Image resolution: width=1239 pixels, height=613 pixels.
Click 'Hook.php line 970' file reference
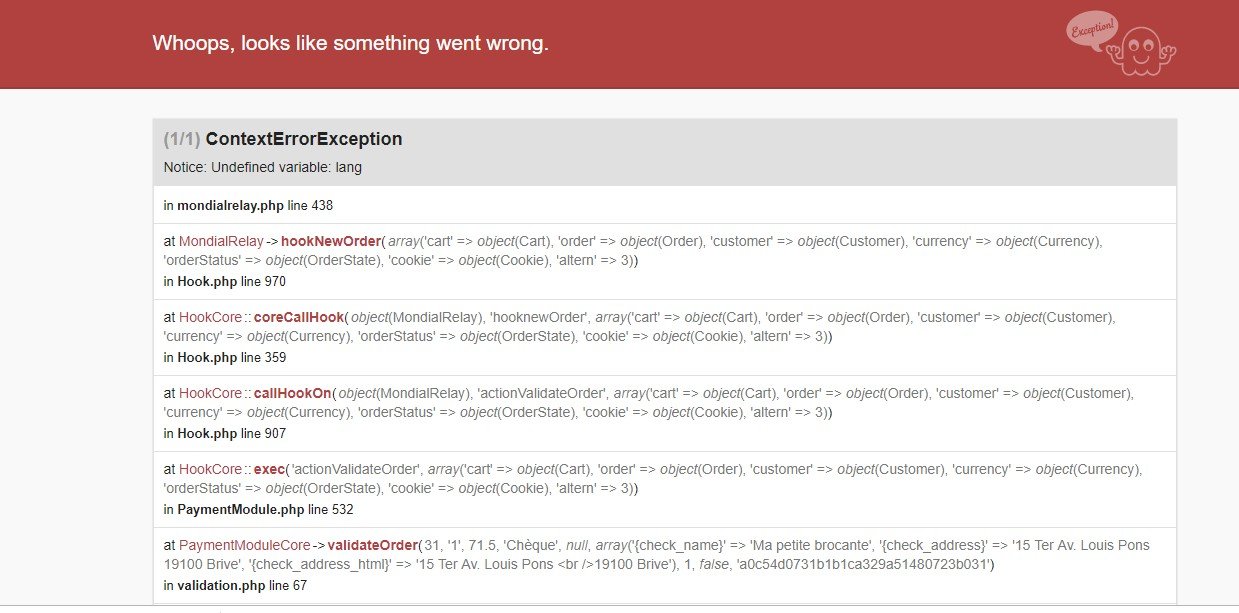pyautogui.click(x=231, y=281)
